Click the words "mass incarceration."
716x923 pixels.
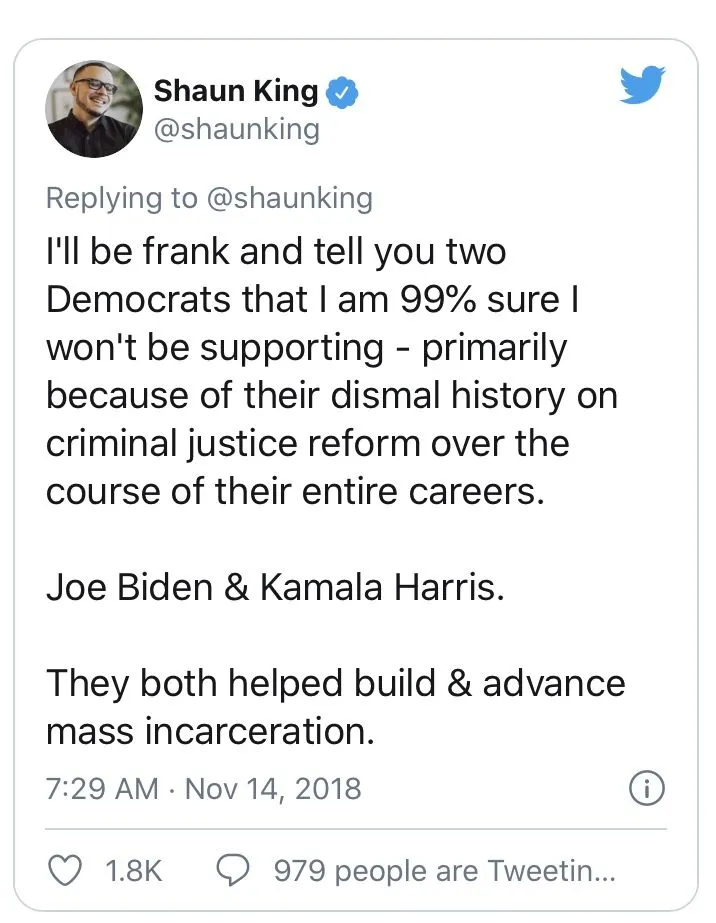(x=210, y=732)
